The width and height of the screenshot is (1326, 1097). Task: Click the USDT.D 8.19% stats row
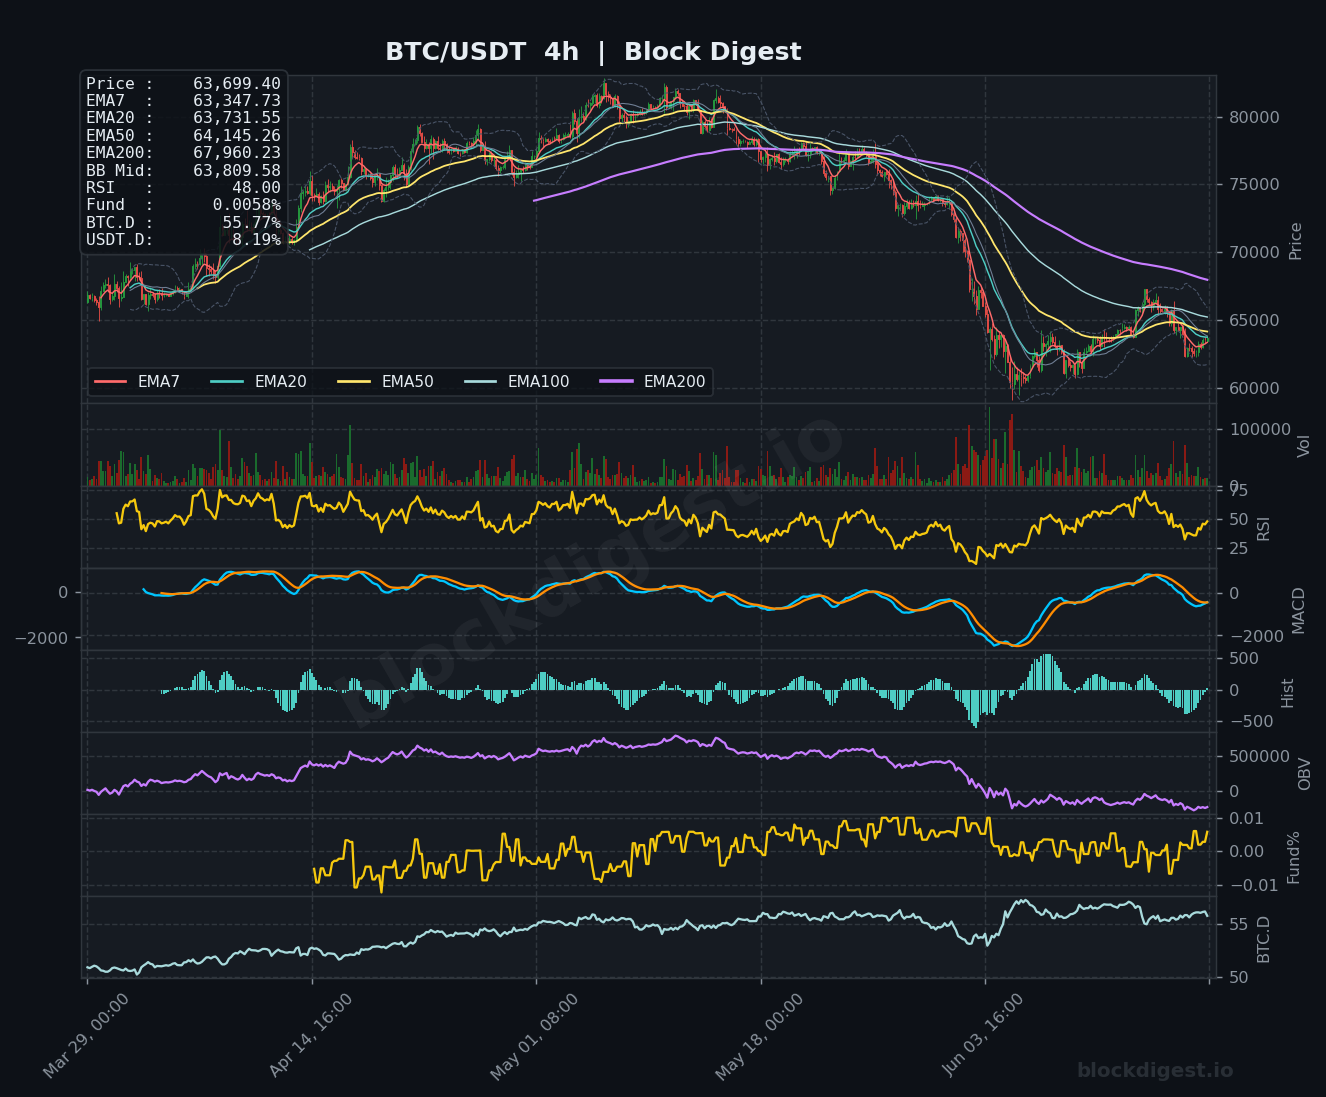click(x=183, y=240)
